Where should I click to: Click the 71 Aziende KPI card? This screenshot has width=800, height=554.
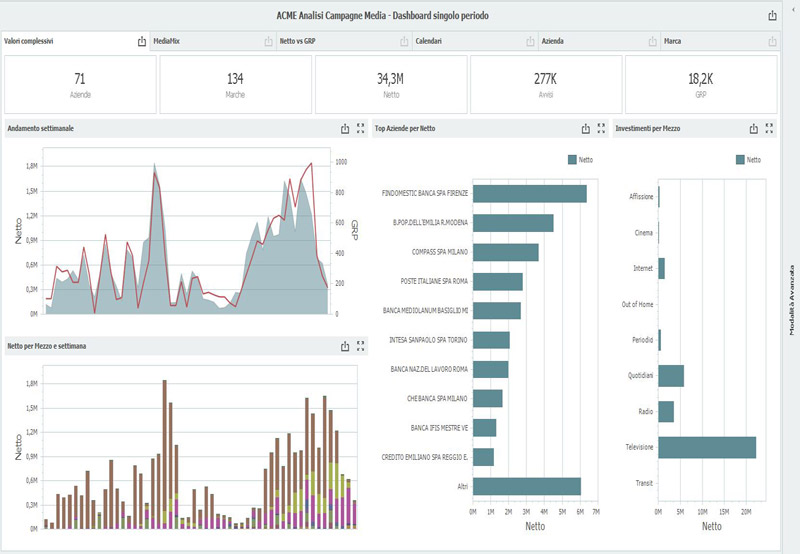tap(78, 84)
